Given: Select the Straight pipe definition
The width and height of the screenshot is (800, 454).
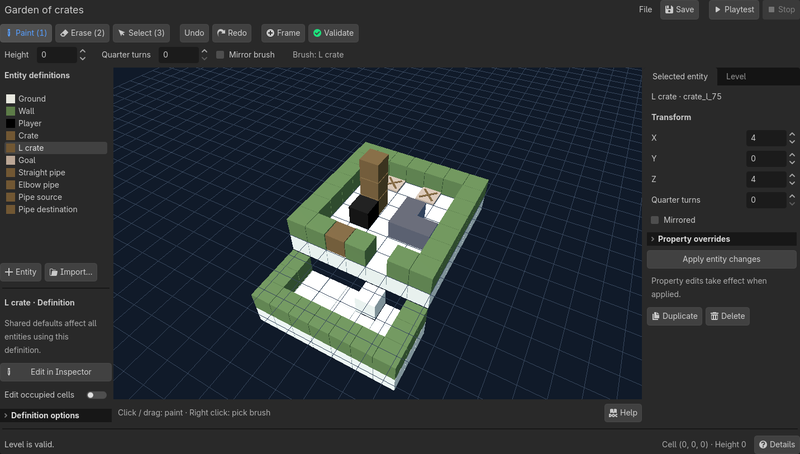Looking at the screenshot, I should pos(56,172).
